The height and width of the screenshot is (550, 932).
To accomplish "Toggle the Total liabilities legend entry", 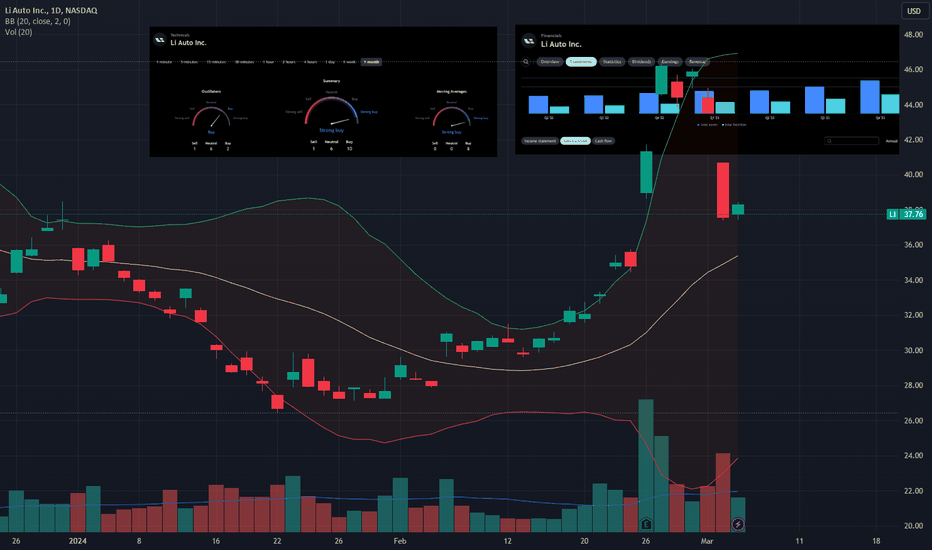I will coord(734,125).
